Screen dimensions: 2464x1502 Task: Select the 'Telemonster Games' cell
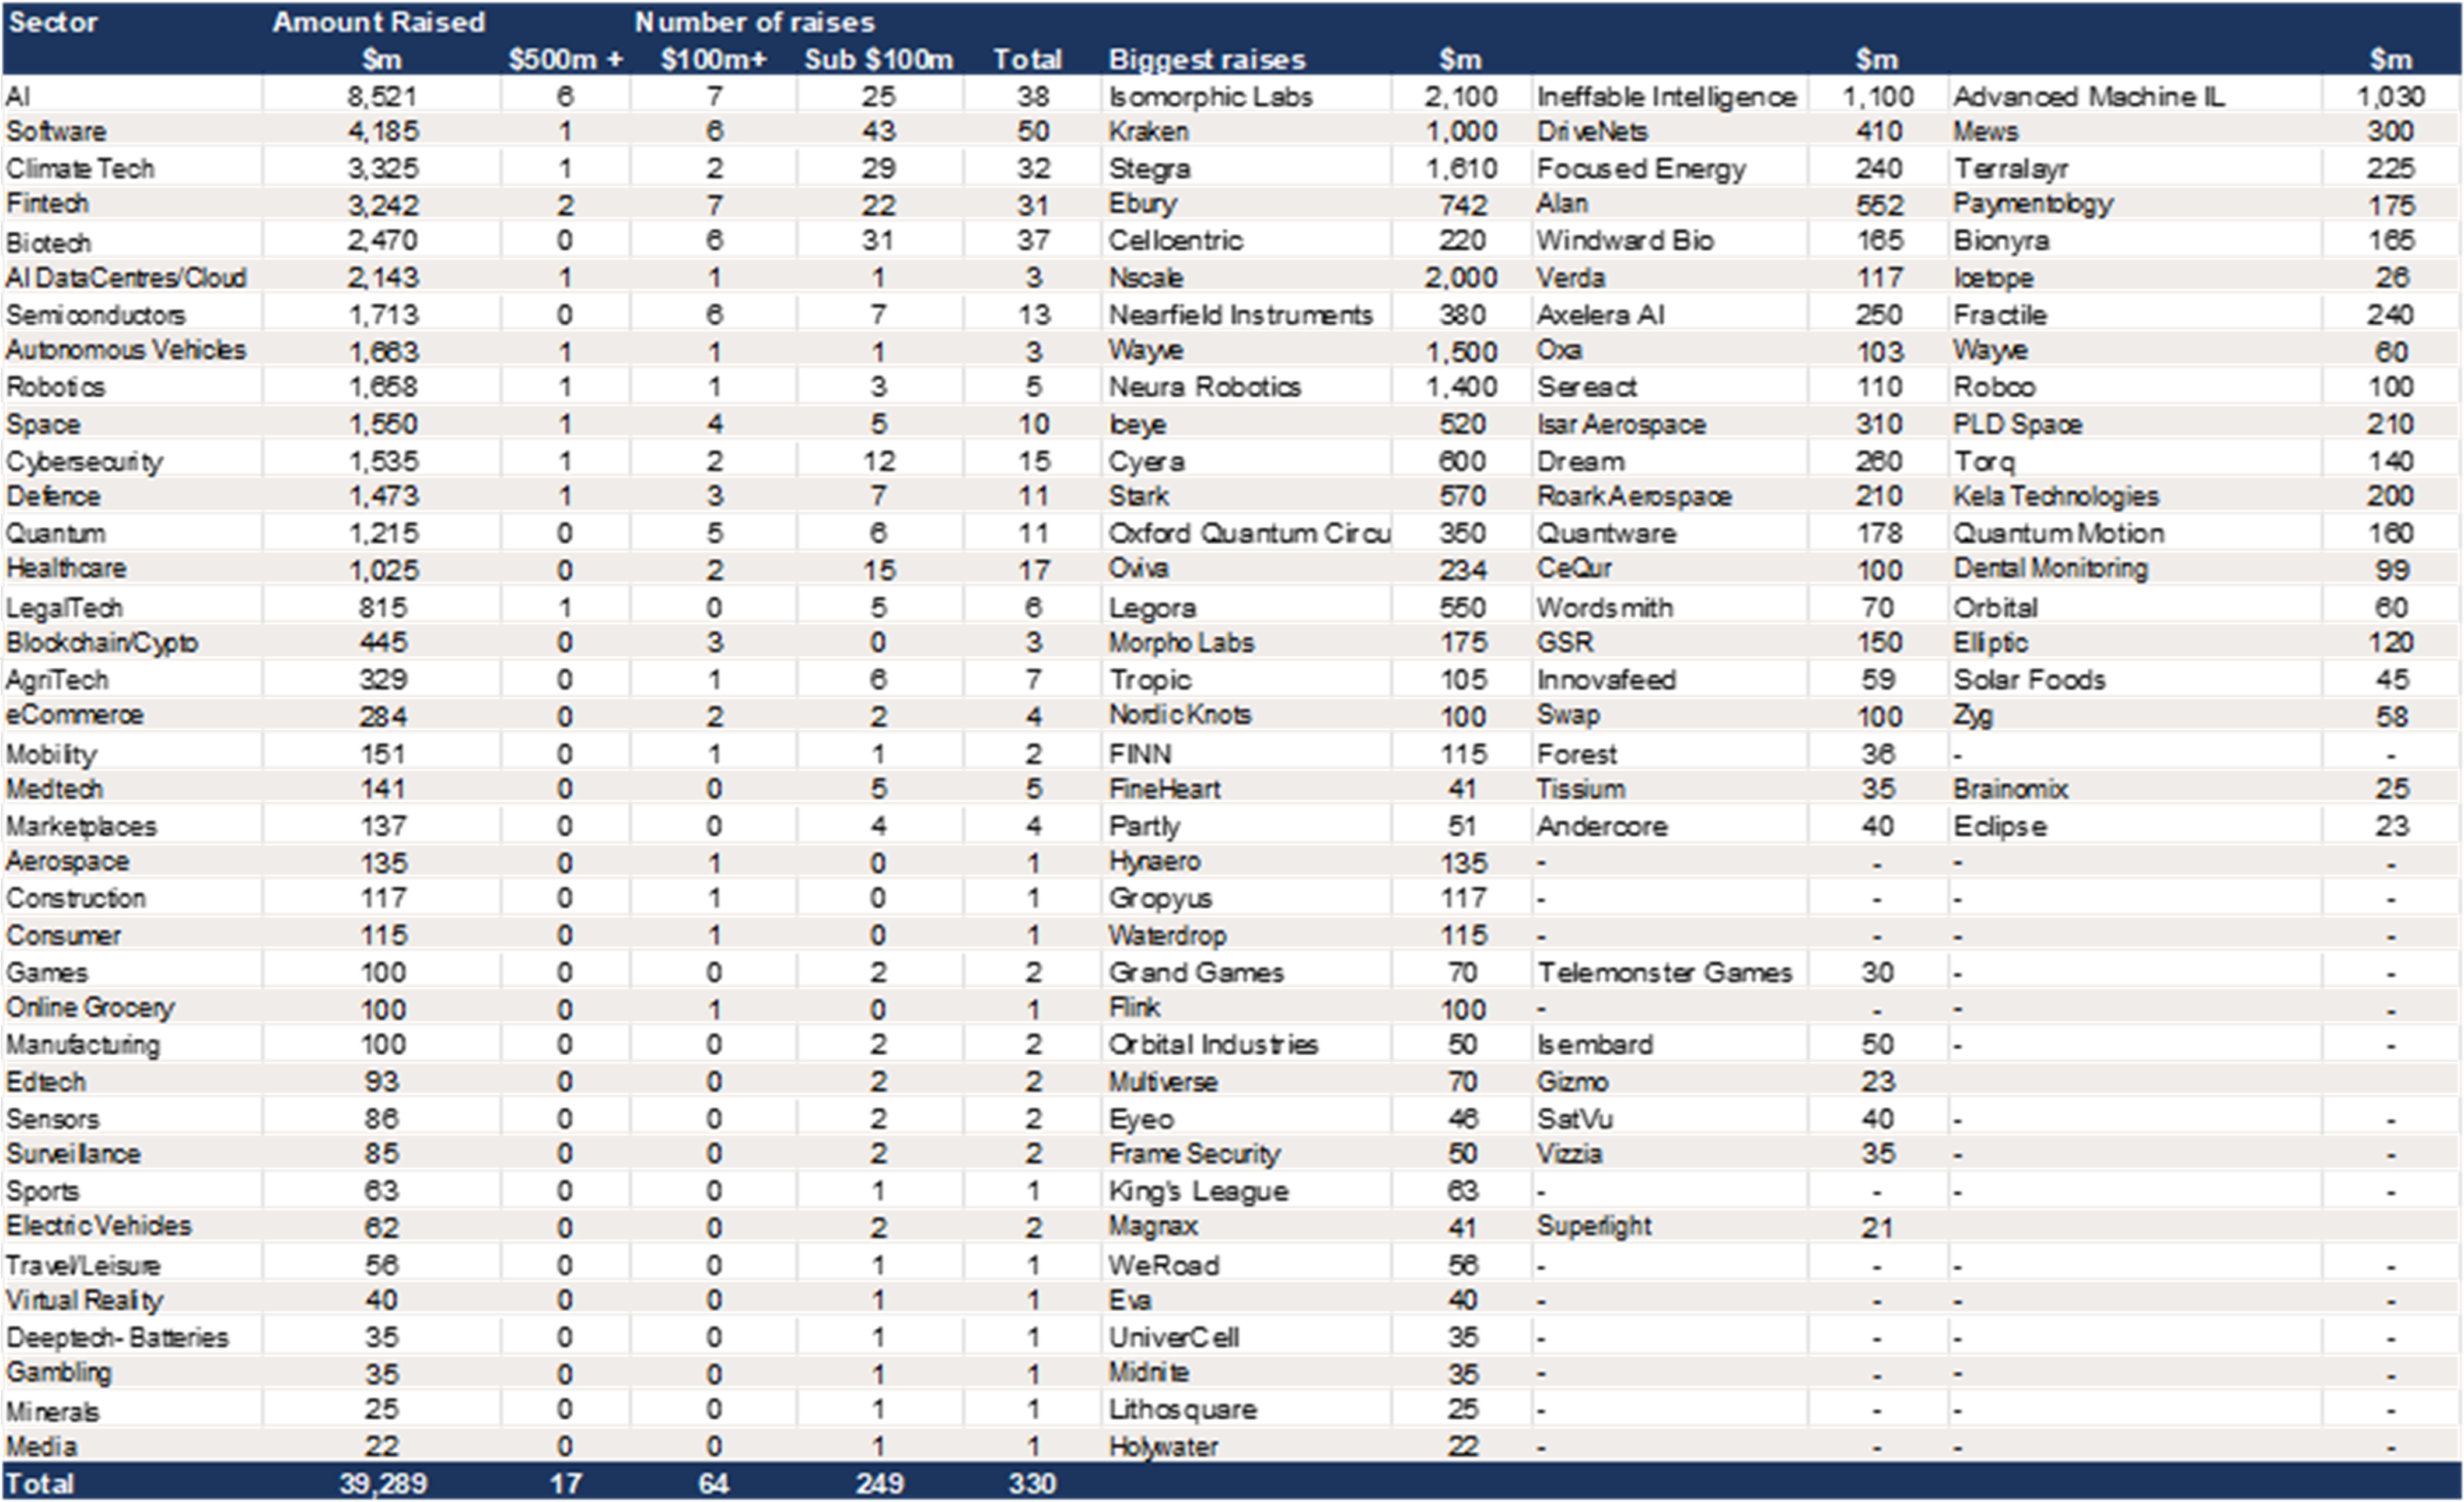click(x=1664, y=972)
